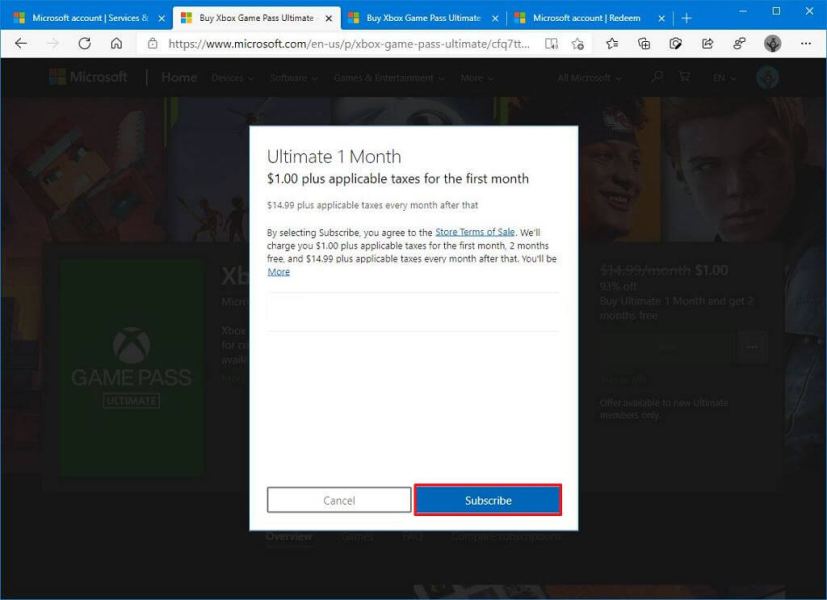Screen dimensions: 827x600
Task: Select the Overview tab below dialog
Action: [x=289, y=537]
